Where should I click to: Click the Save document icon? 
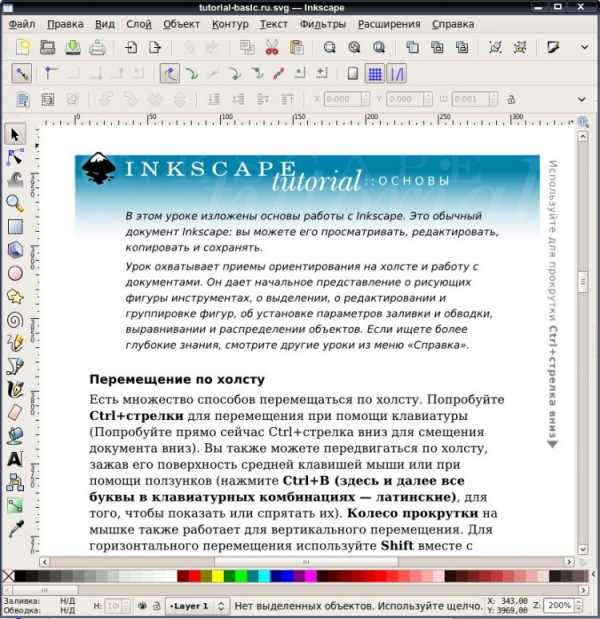(73, 47)
